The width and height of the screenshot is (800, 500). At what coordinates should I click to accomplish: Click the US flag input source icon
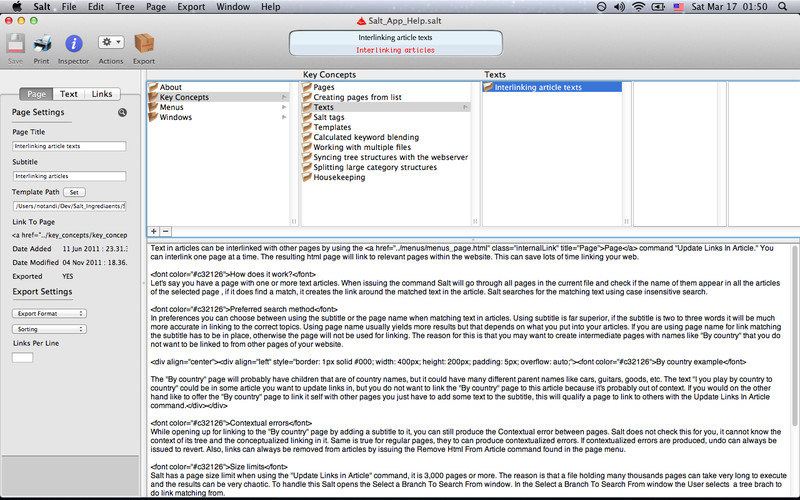679,7
